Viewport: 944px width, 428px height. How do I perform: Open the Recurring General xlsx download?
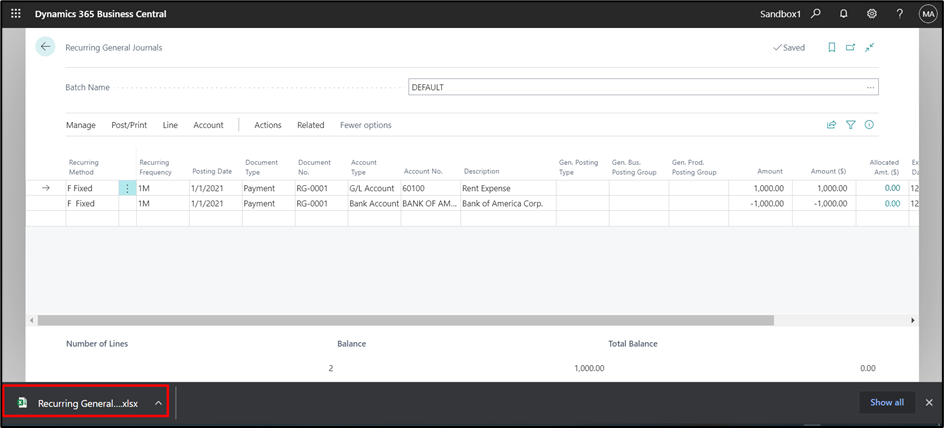tap(88, 403)
